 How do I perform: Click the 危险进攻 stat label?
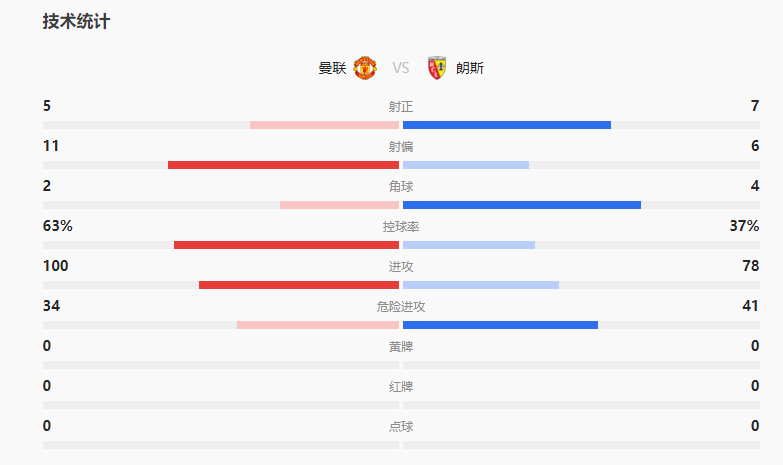[401, 307]
